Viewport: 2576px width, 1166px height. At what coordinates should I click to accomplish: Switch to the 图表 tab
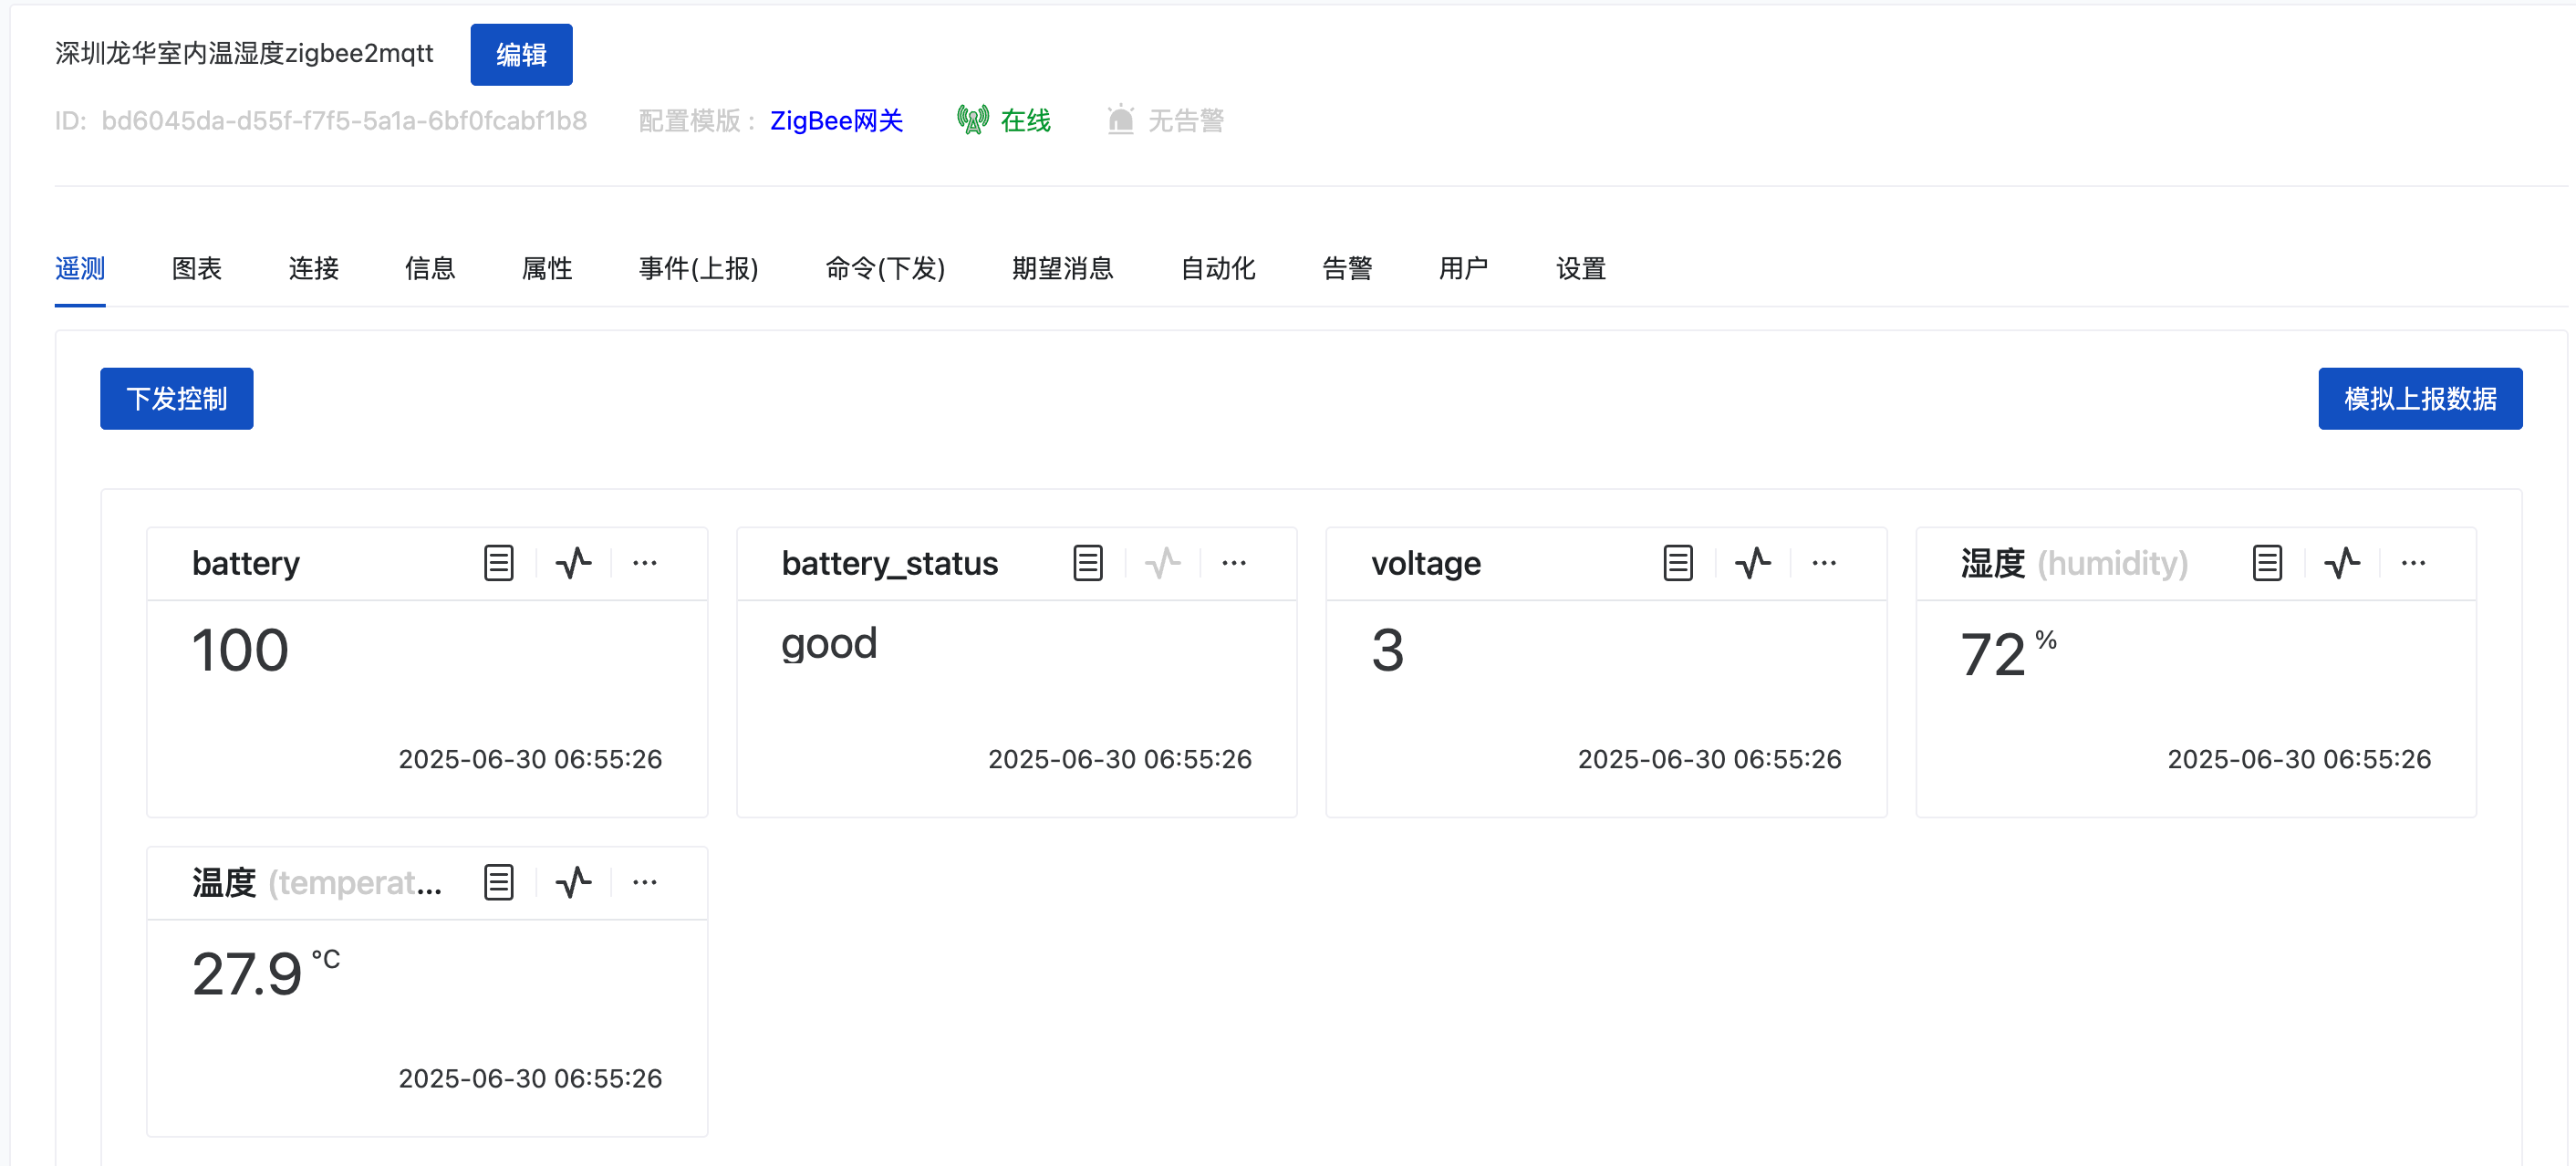(197, 268)
